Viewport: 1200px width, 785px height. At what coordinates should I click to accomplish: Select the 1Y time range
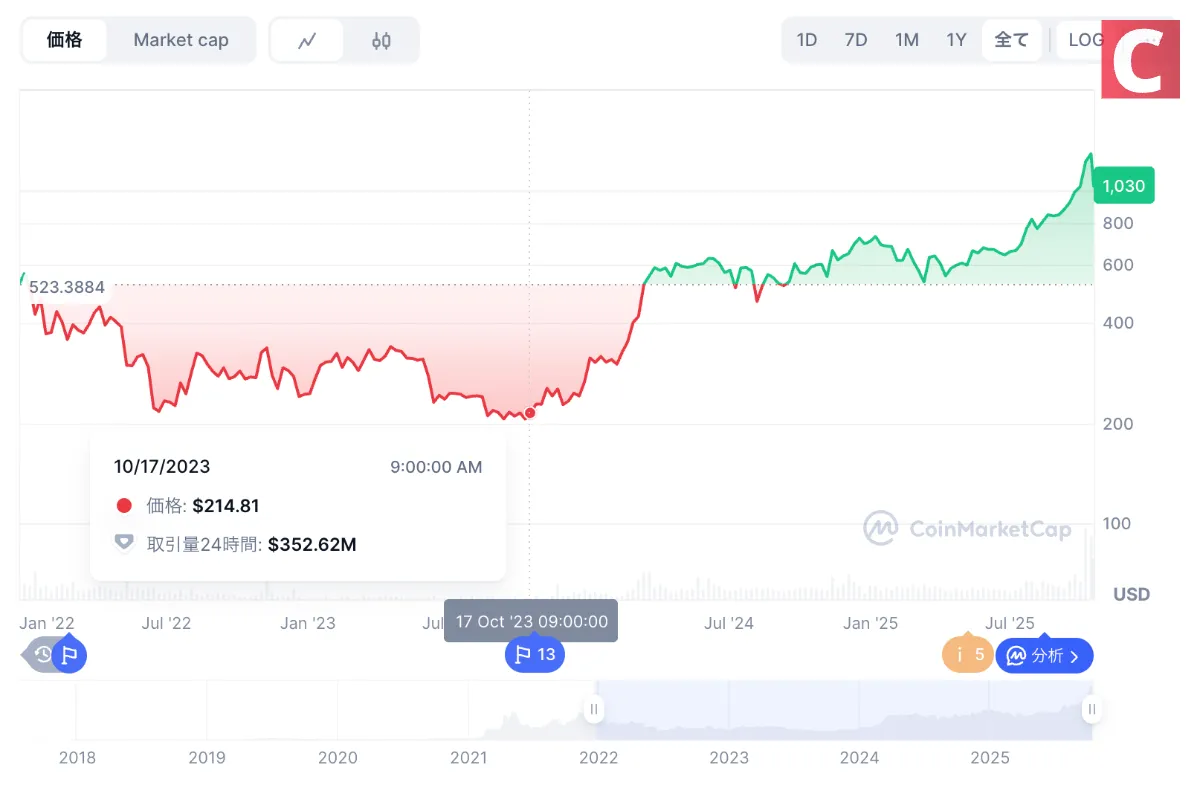956,40
